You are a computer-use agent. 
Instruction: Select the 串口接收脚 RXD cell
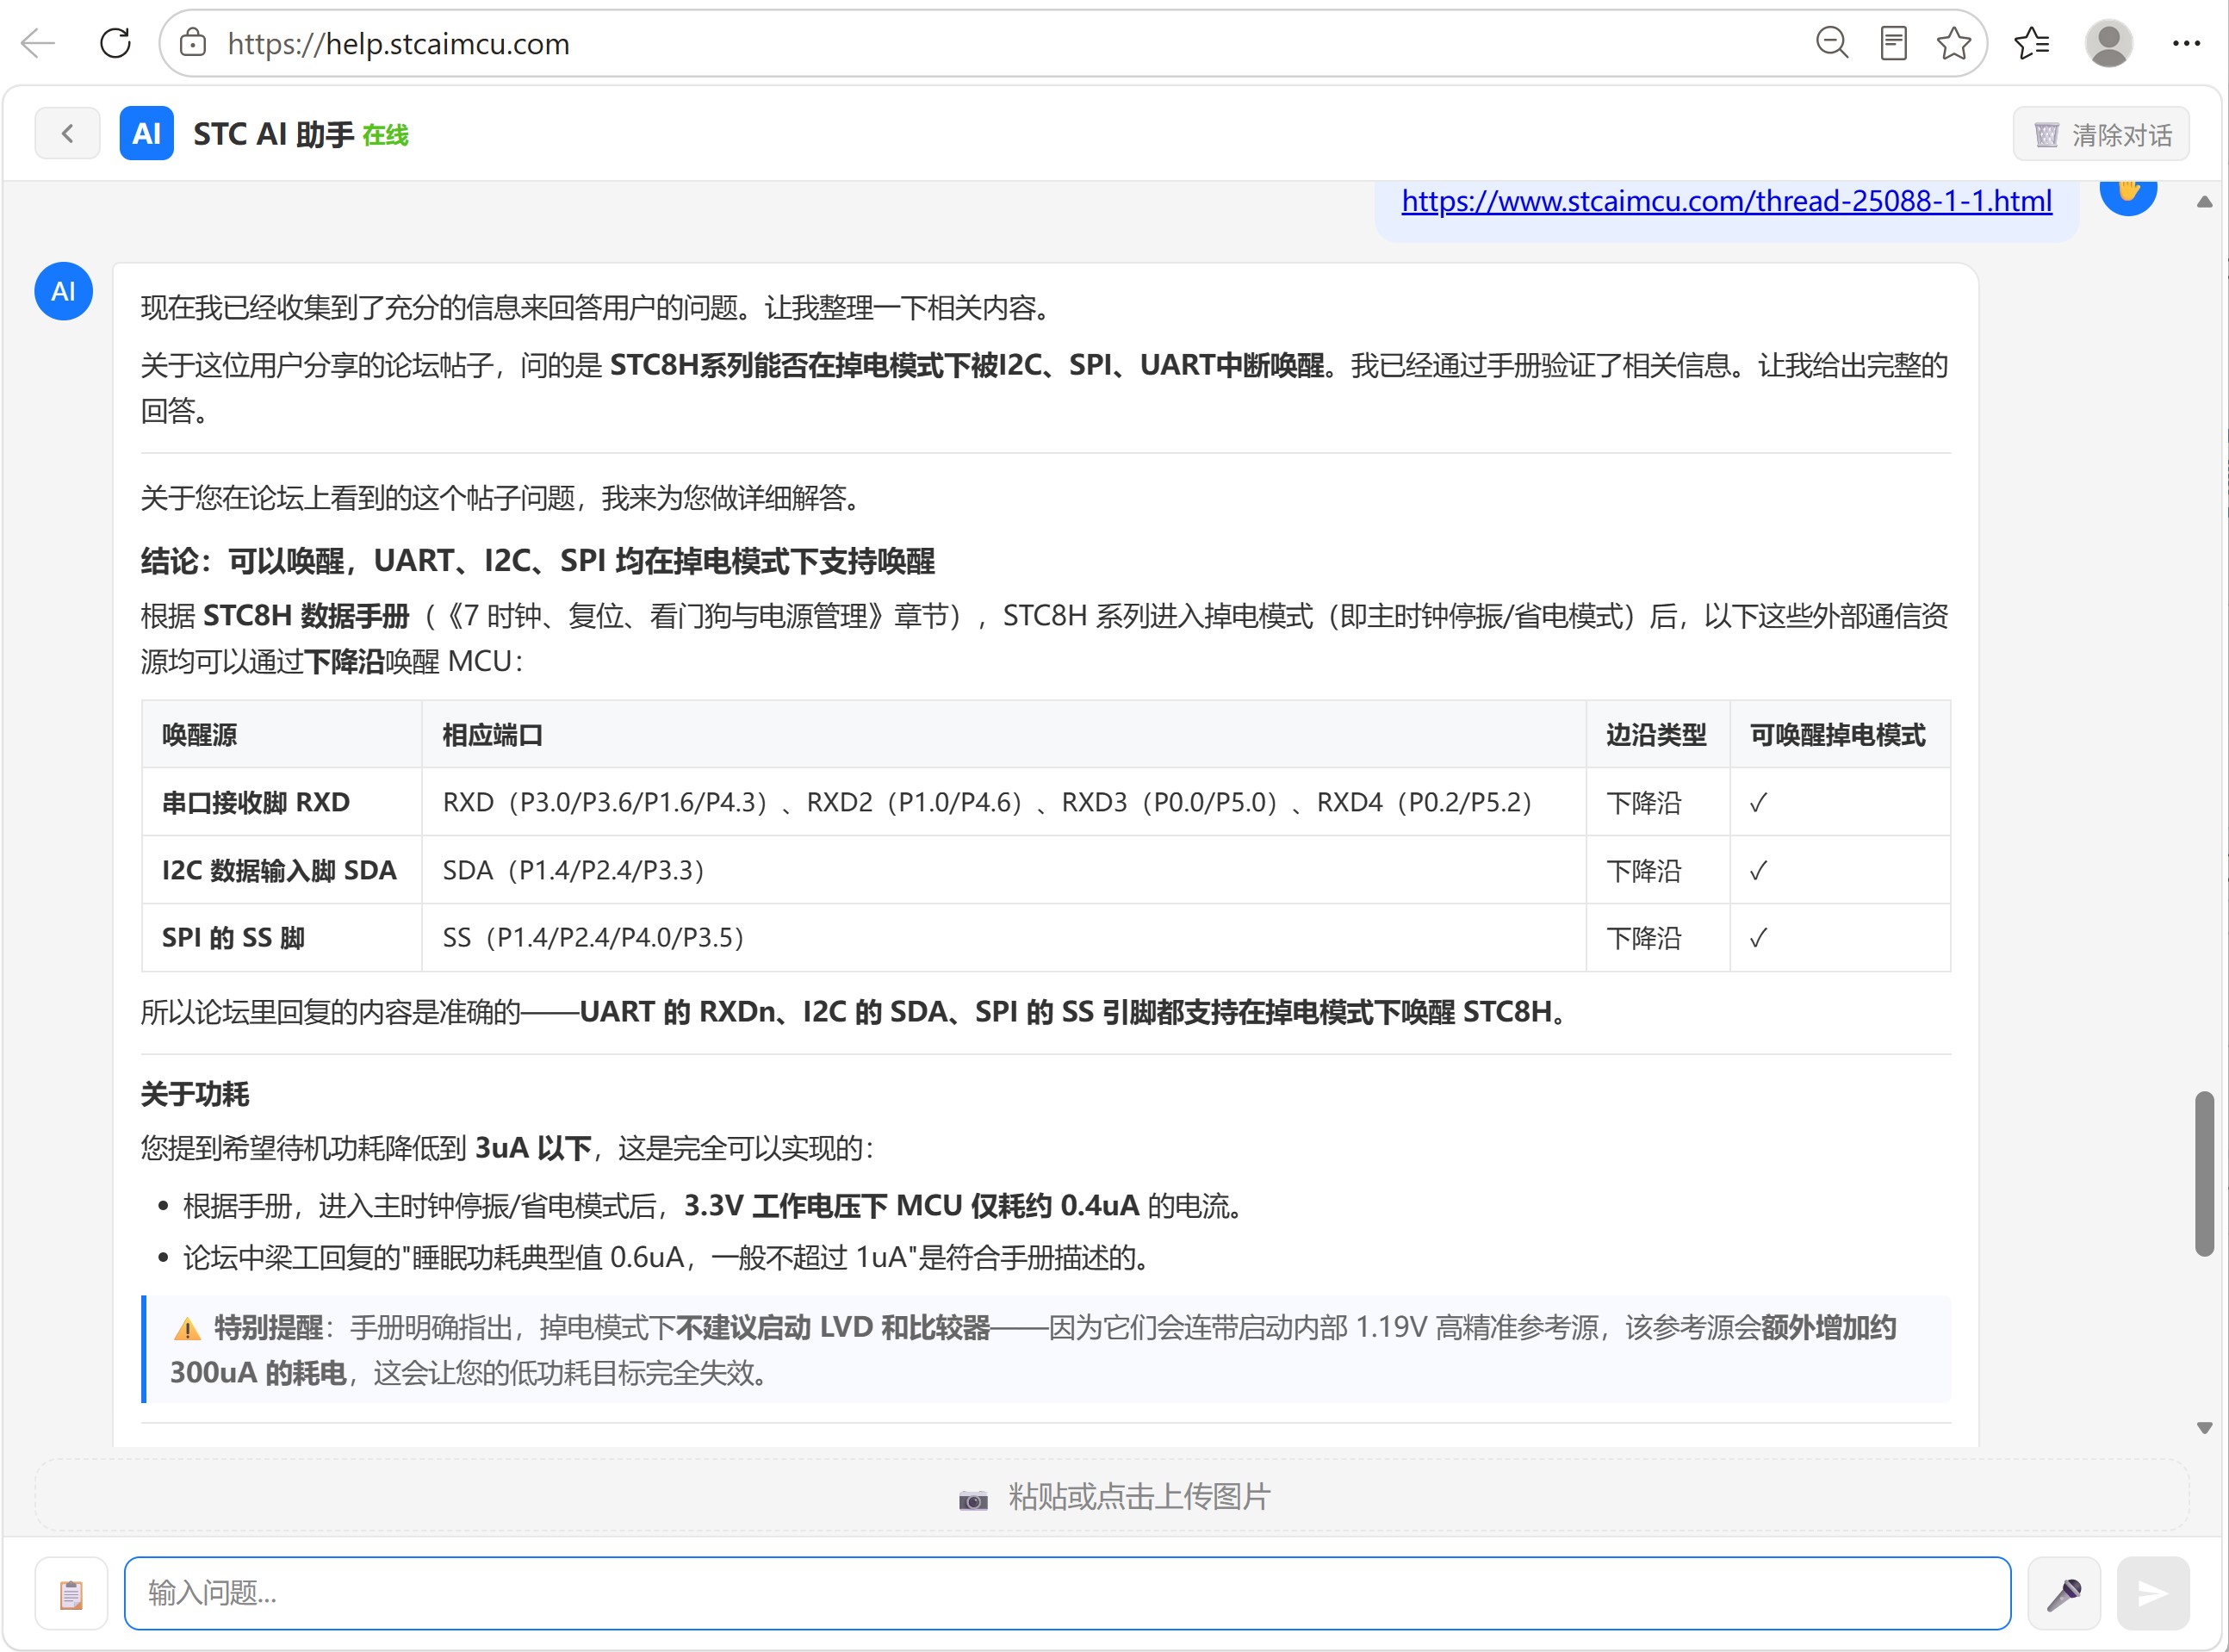(x=282, y=802)
